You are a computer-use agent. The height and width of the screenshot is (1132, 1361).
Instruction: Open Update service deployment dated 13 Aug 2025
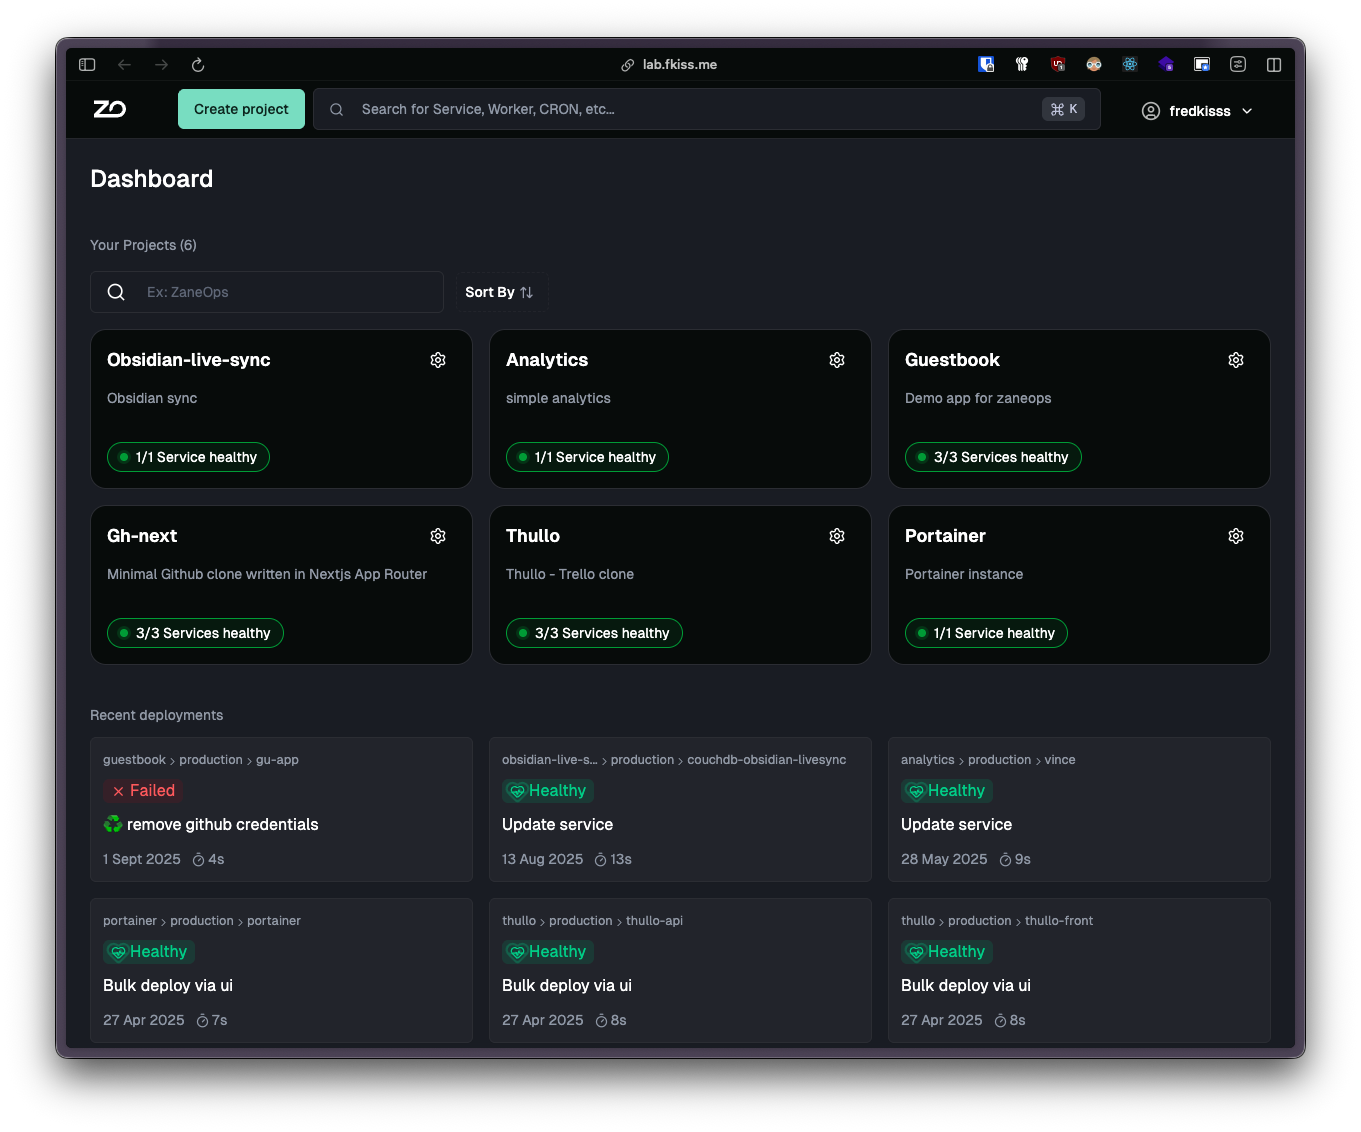pos(557,825)
